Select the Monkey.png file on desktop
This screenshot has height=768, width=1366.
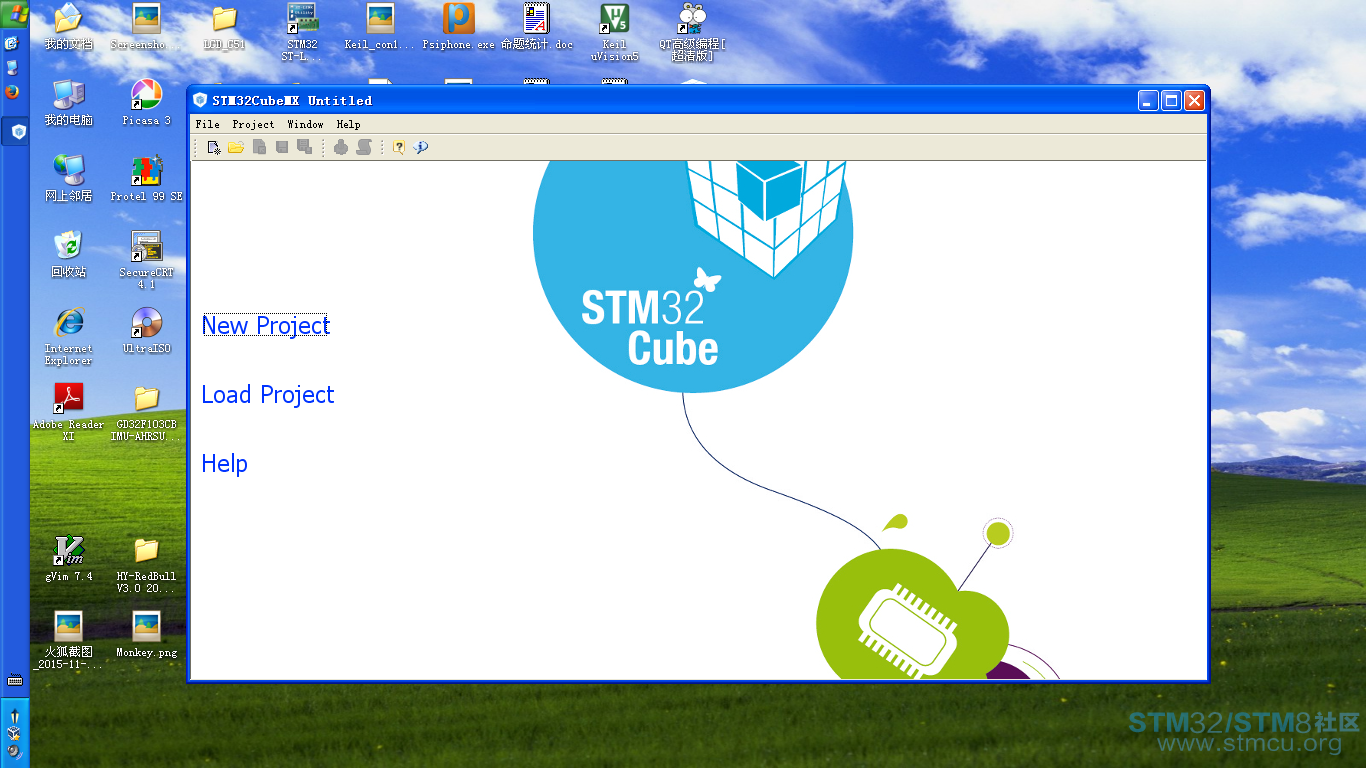point(146,635)
